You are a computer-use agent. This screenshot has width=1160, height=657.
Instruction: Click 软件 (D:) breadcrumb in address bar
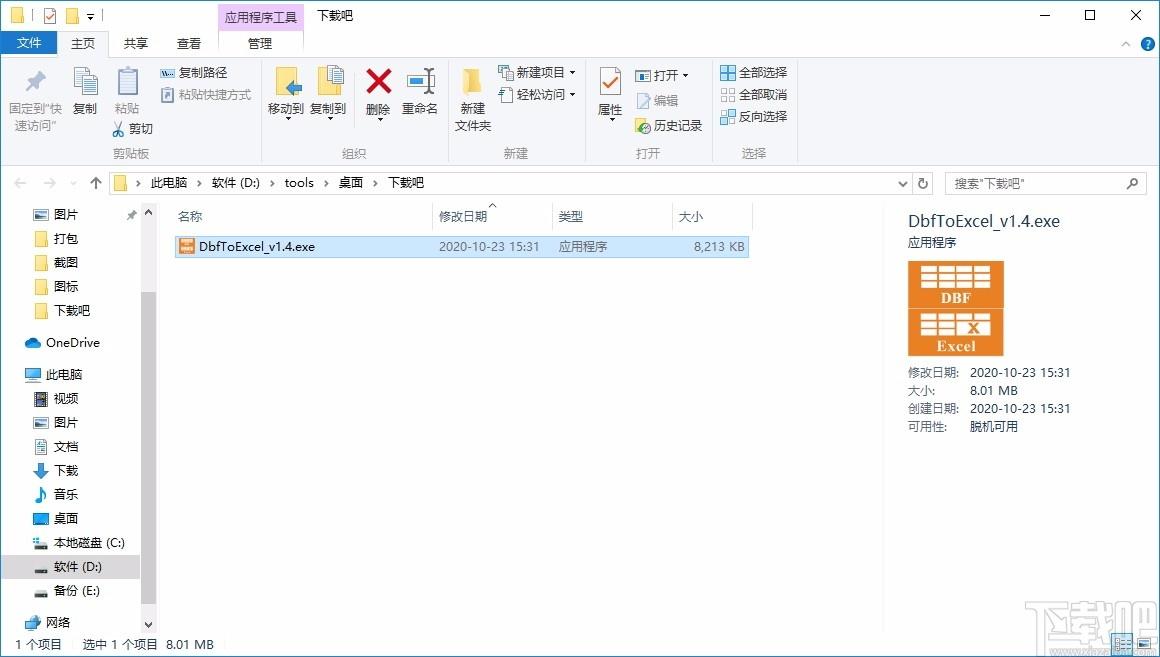pyautogui.click(x=235, y=183)
